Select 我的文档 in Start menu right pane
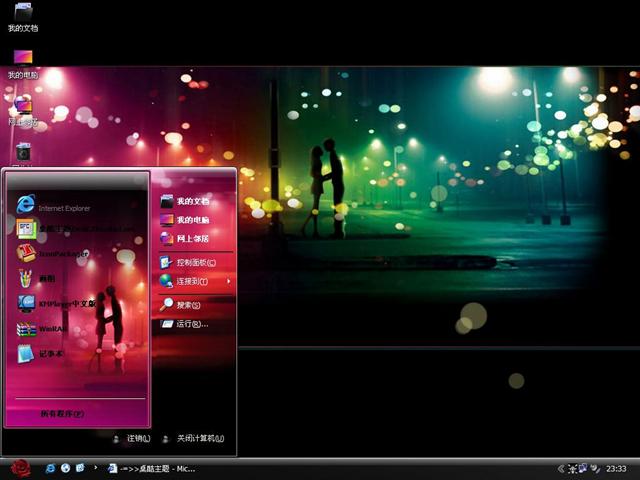 coord(192,201)
